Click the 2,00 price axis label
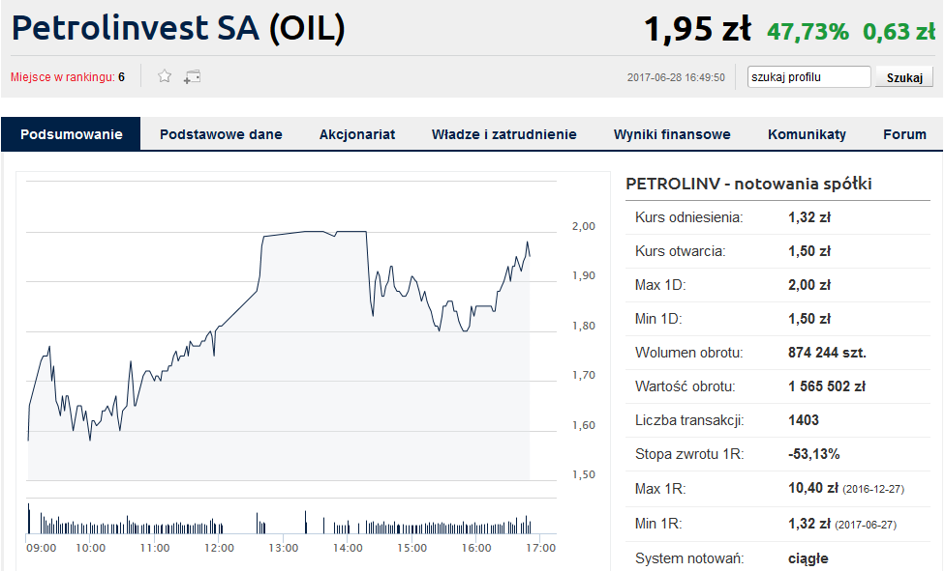Screen dimensions: 945x571 pyautogui.click(x=583, y=226)
